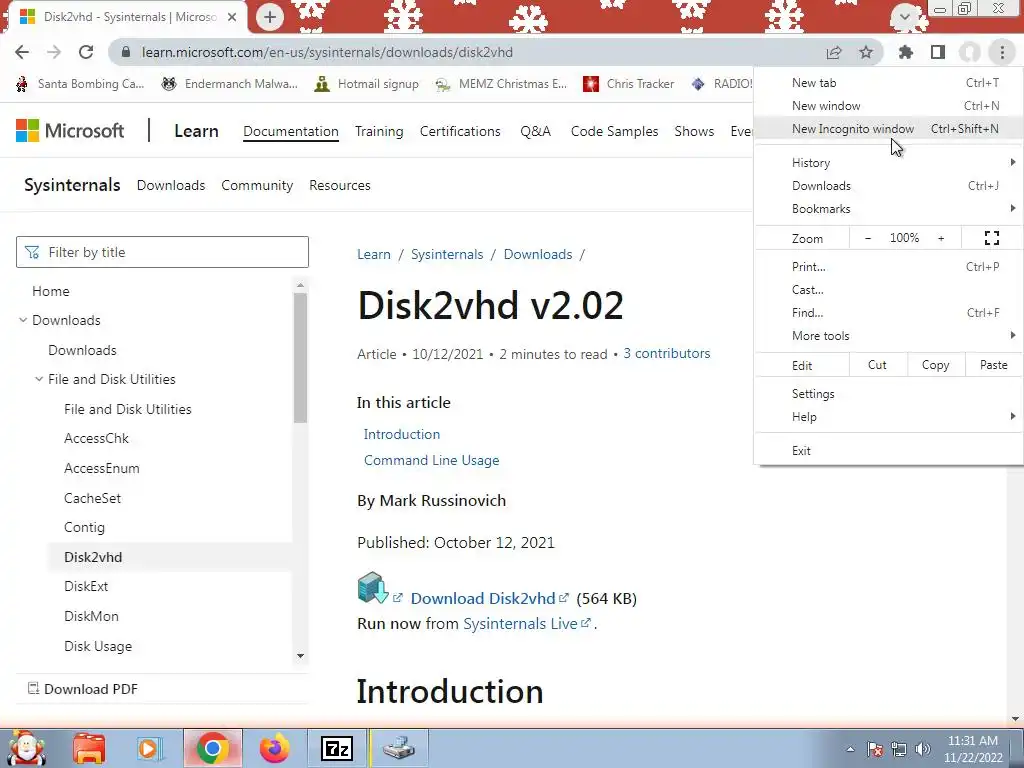Image resolution: width=1024 pixels, height=768 pixels.
Task: Increase zoom with the plus button
Action: (941, 238)
